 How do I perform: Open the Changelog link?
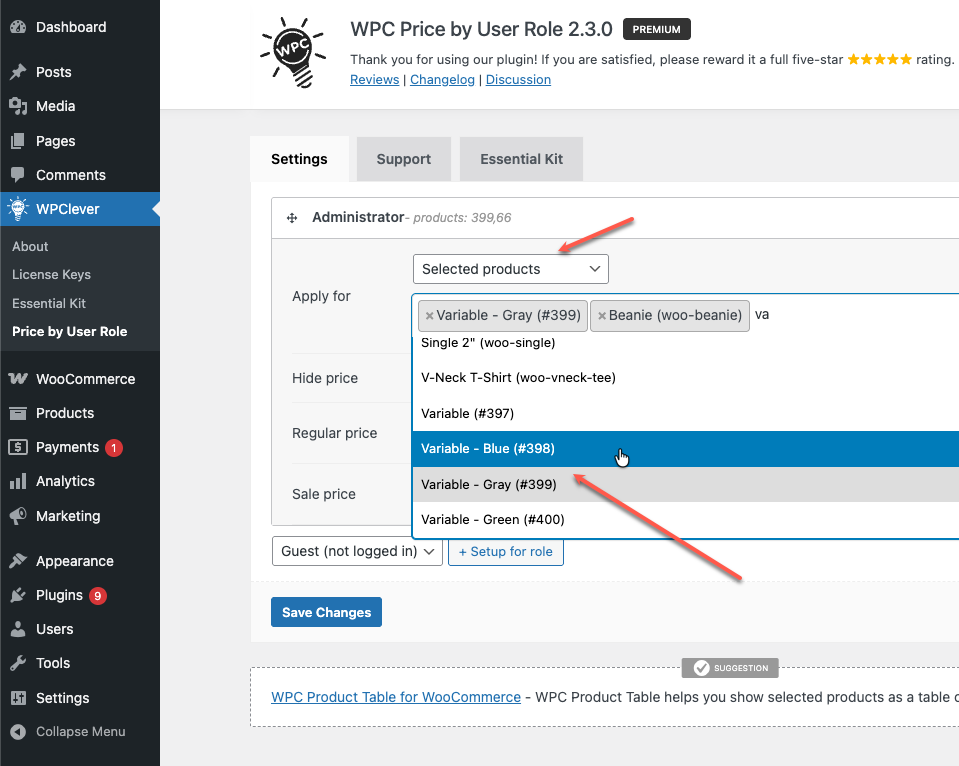pos(442,80)
